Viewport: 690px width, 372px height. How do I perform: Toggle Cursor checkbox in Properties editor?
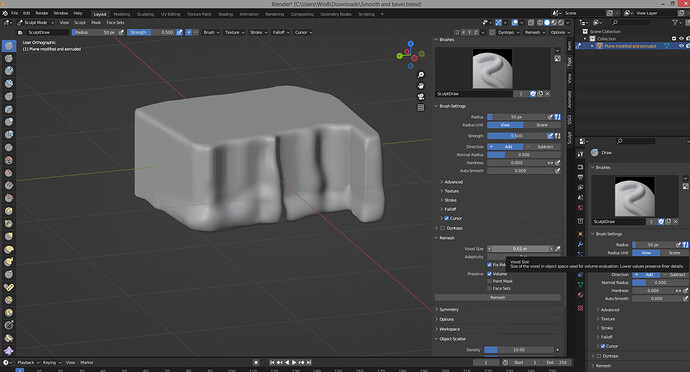click(603, 346)
